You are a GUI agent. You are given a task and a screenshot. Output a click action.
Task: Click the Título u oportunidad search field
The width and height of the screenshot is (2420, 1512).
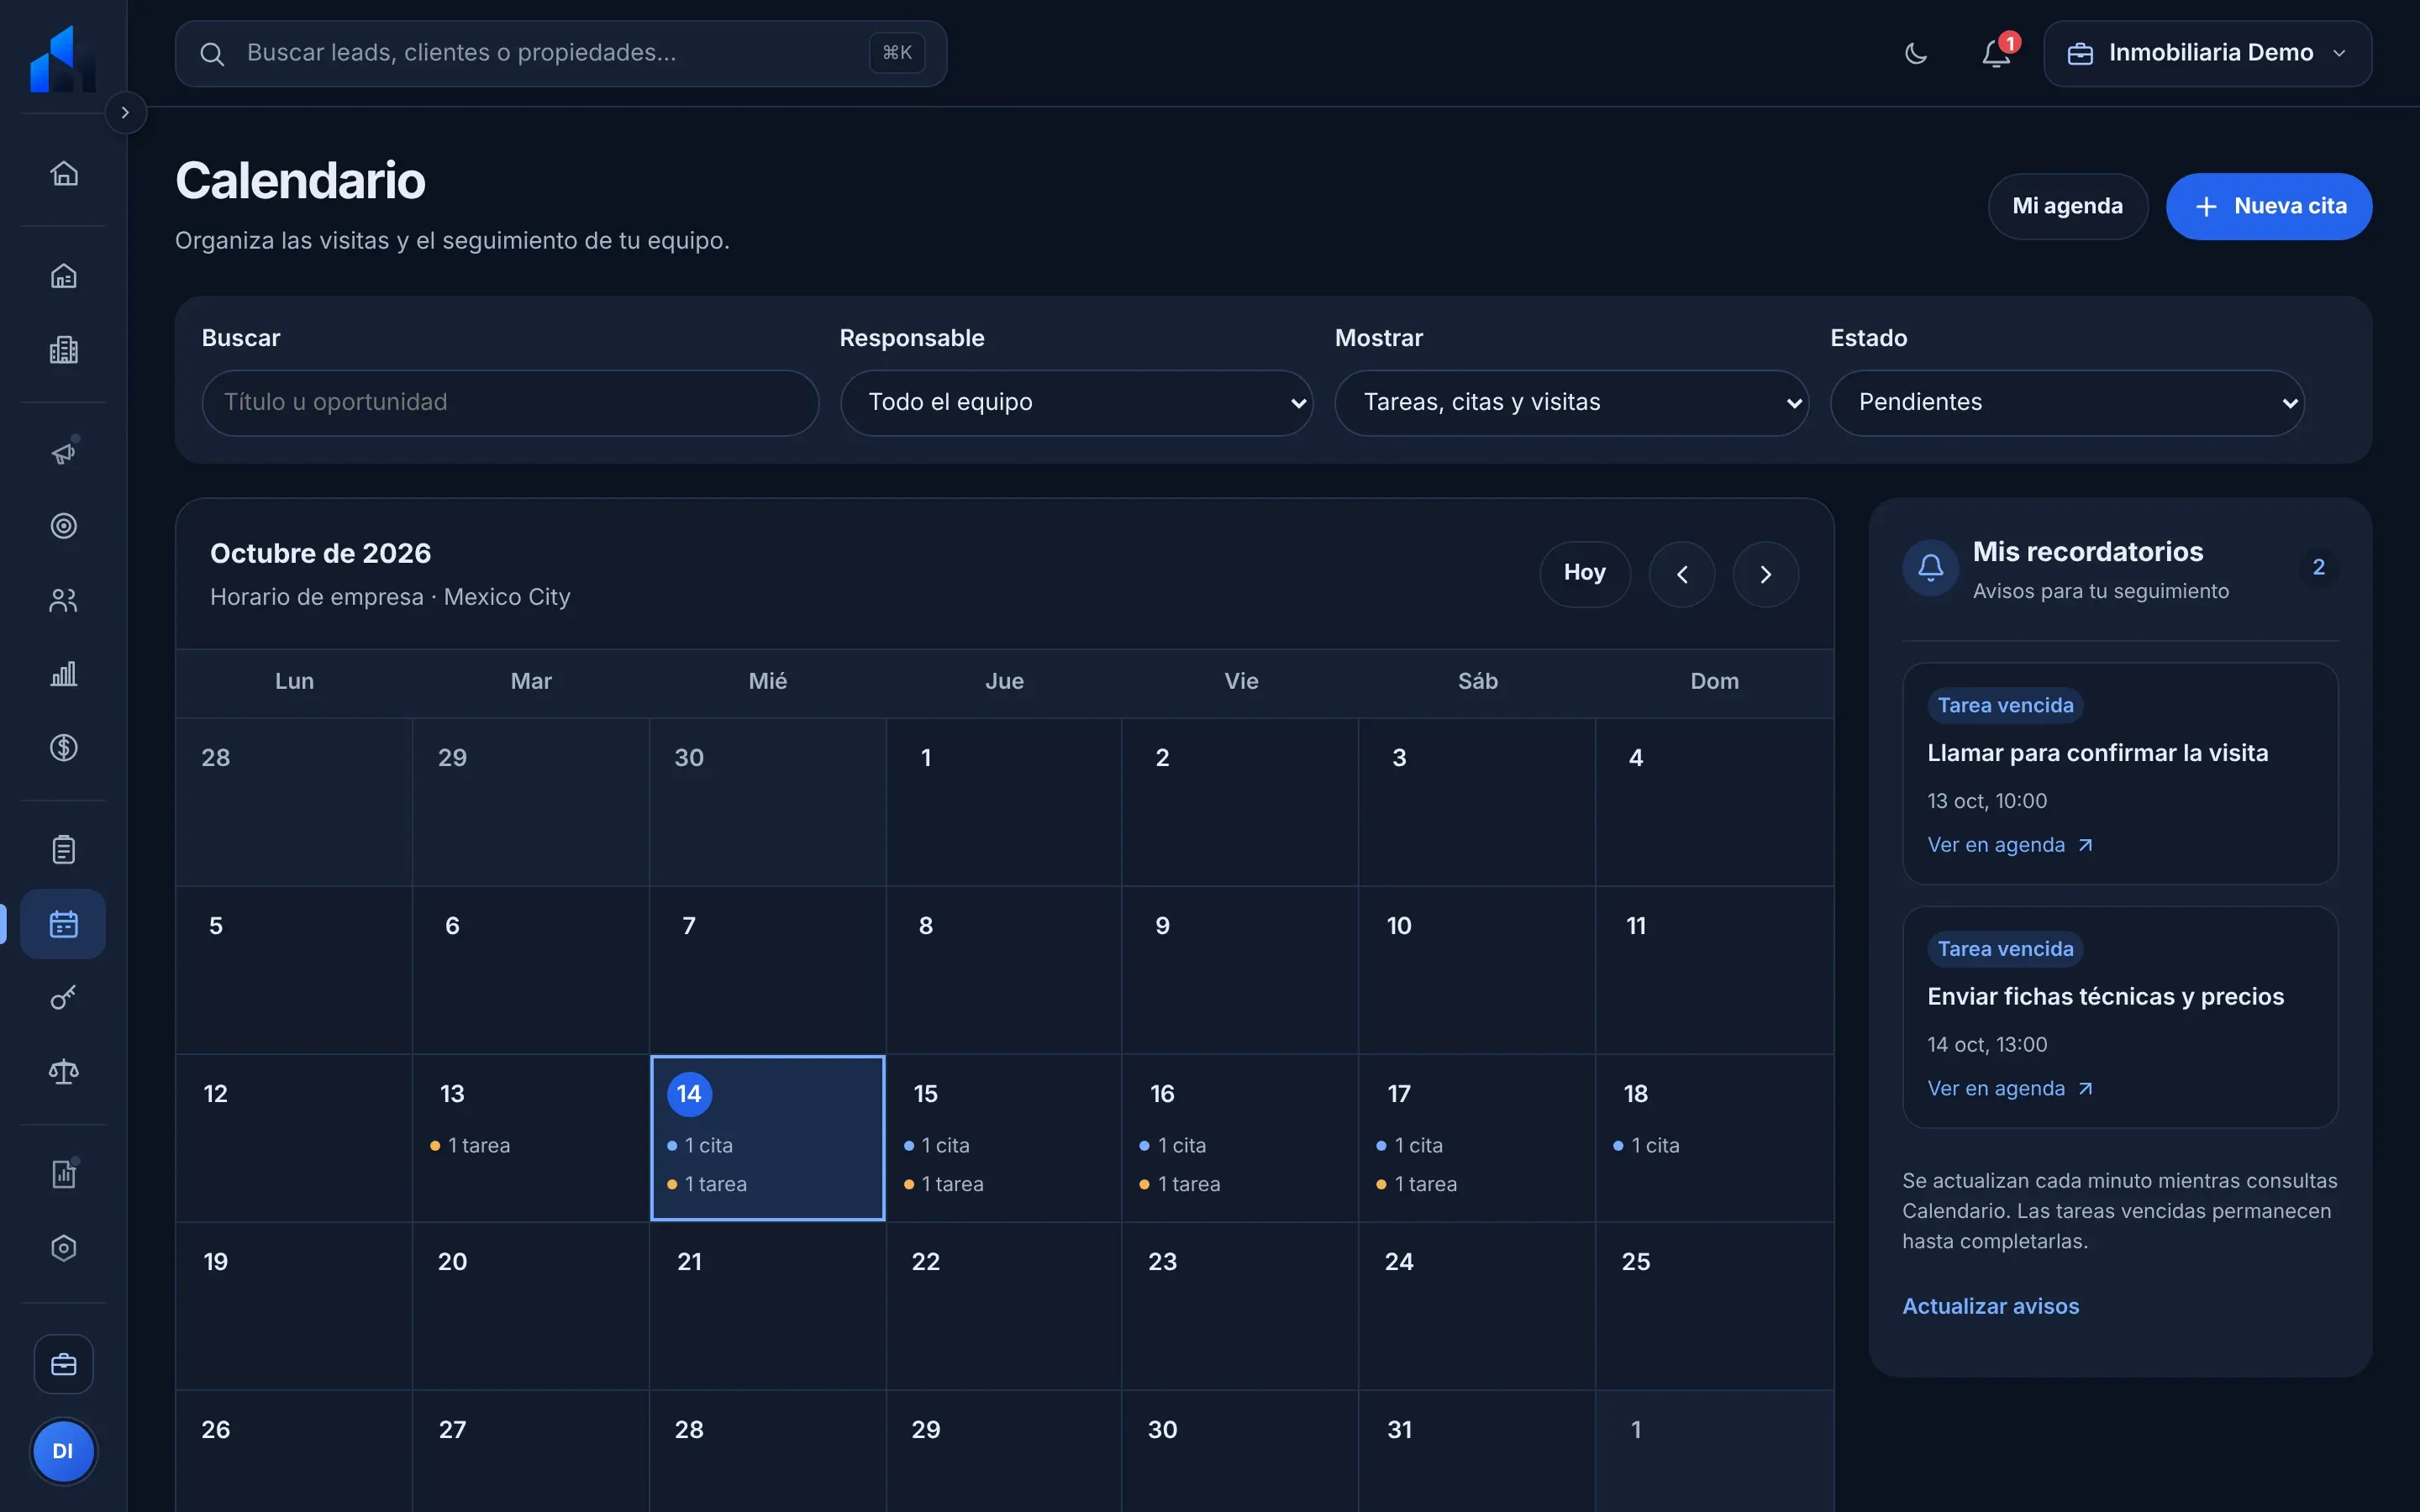(x=510, y=402)
